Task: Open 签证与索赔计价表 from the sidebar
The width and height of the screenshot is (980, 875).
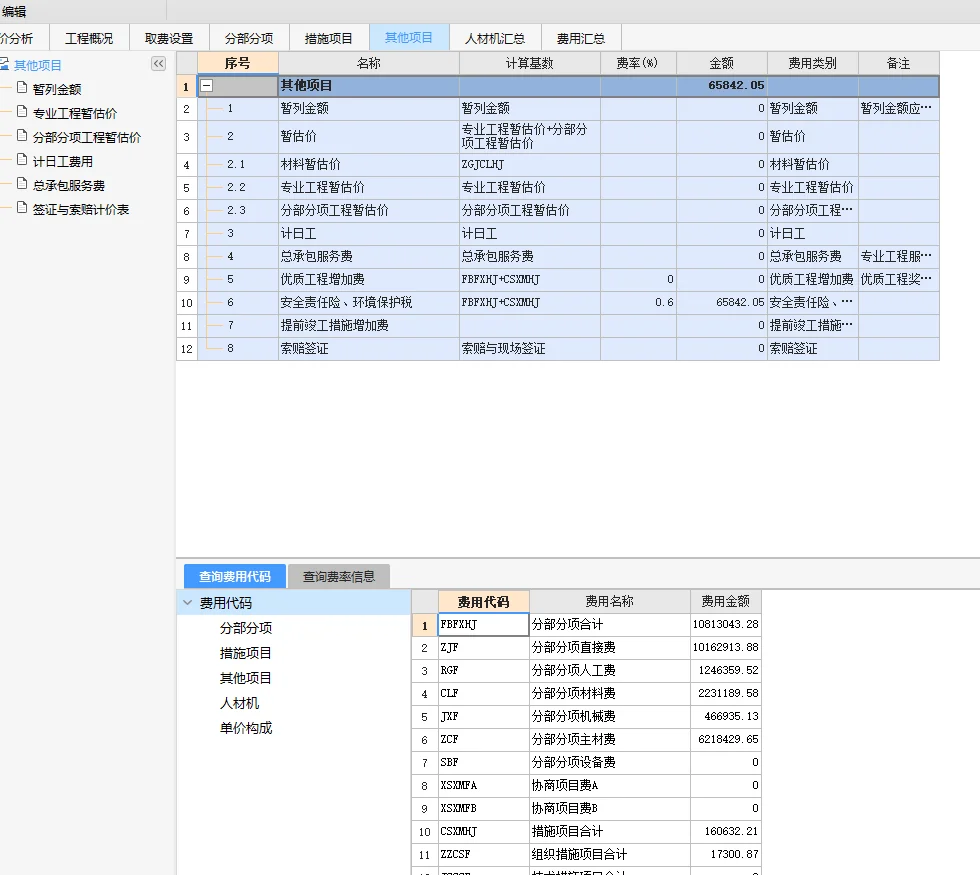Action: pos(22,208)
